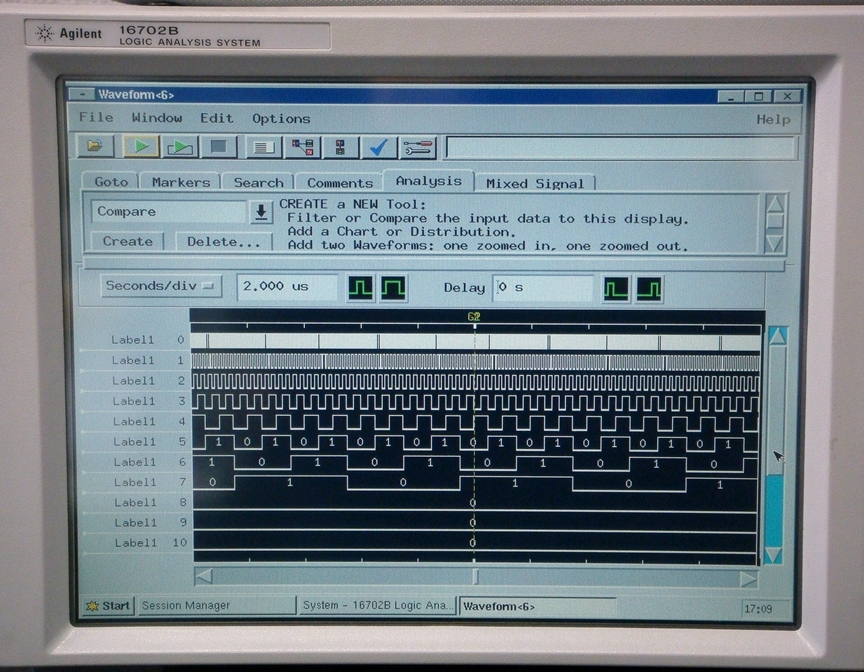Open the Window menu

coord(156,118)
